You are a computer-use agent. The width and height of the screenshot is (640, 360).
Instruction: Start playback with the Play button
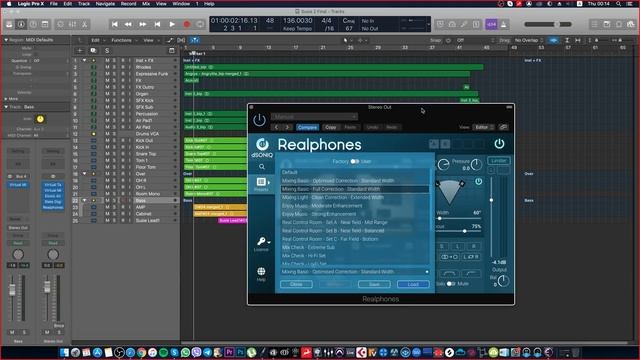[x=172, y=24]
